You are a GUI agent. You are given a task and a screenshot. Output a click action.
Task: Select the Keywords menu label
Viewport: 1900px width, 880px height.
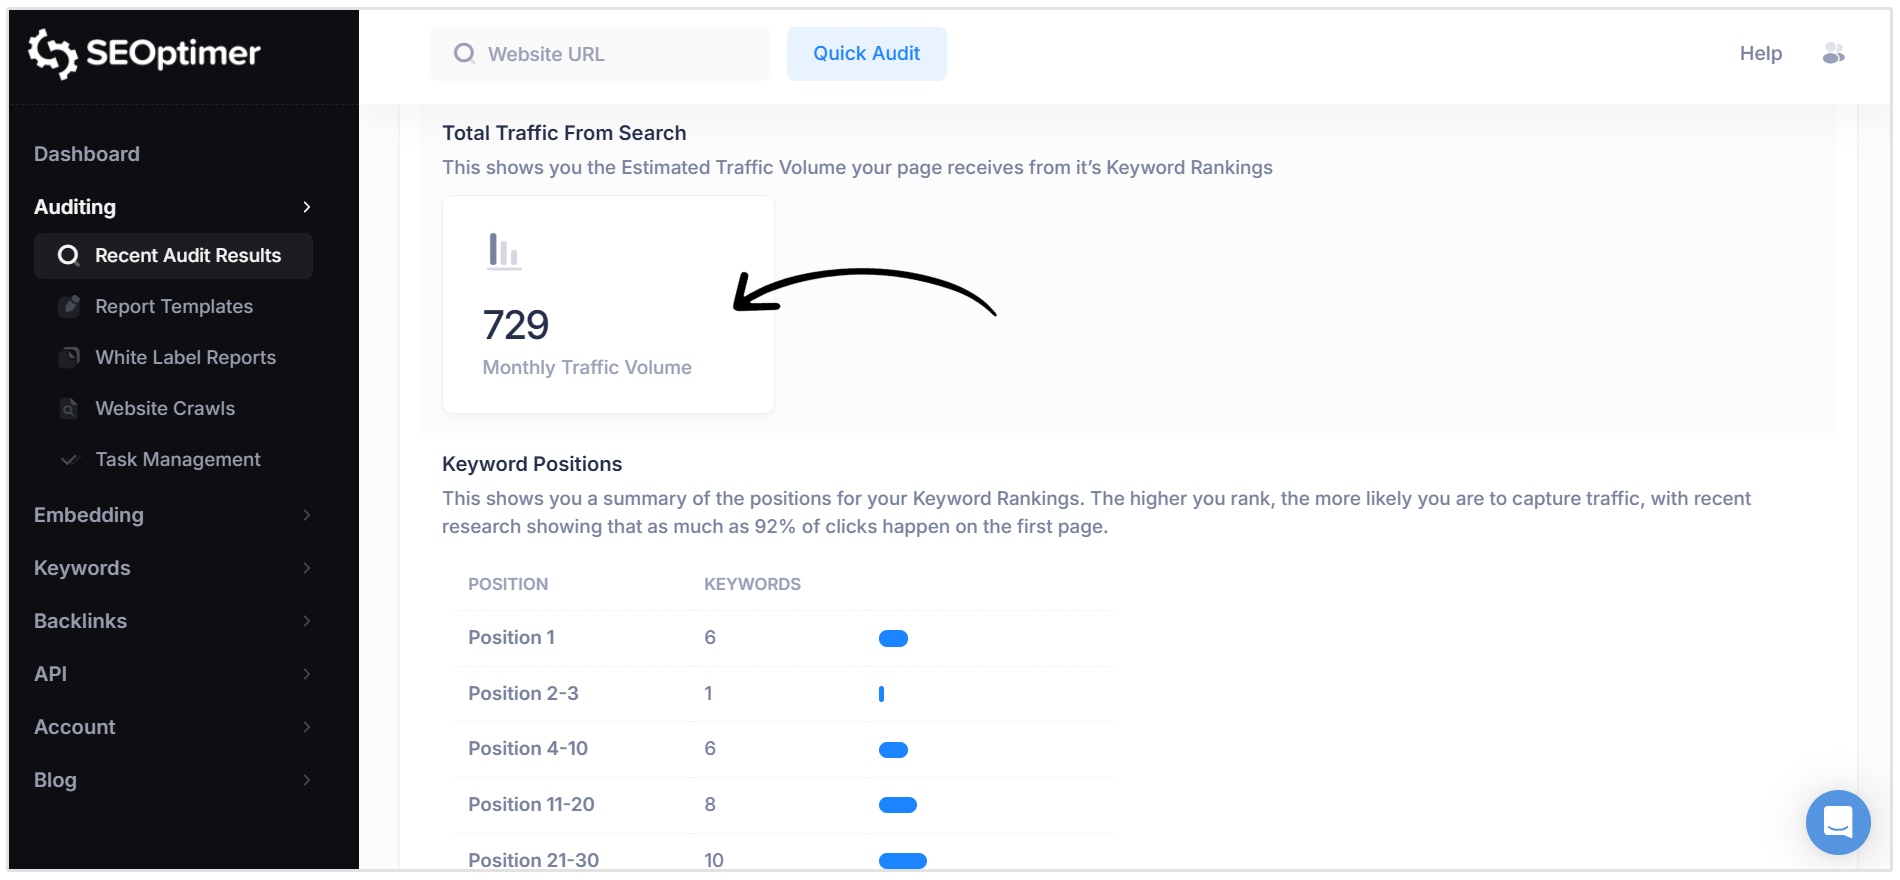coord(82,568)
